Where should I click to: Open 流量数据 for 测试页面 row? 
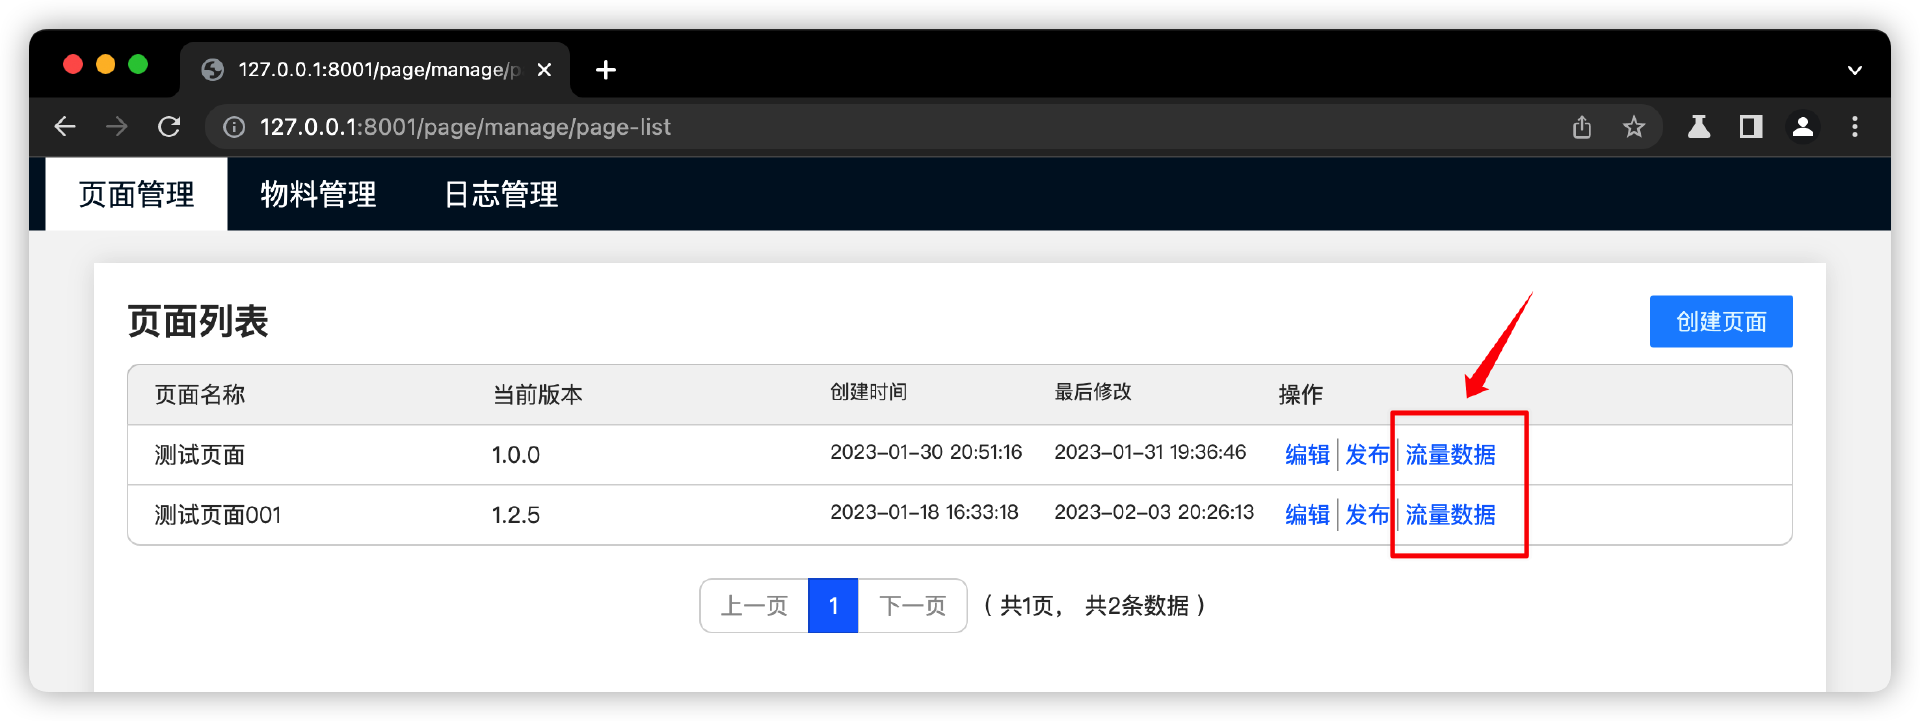point(1450,455)
